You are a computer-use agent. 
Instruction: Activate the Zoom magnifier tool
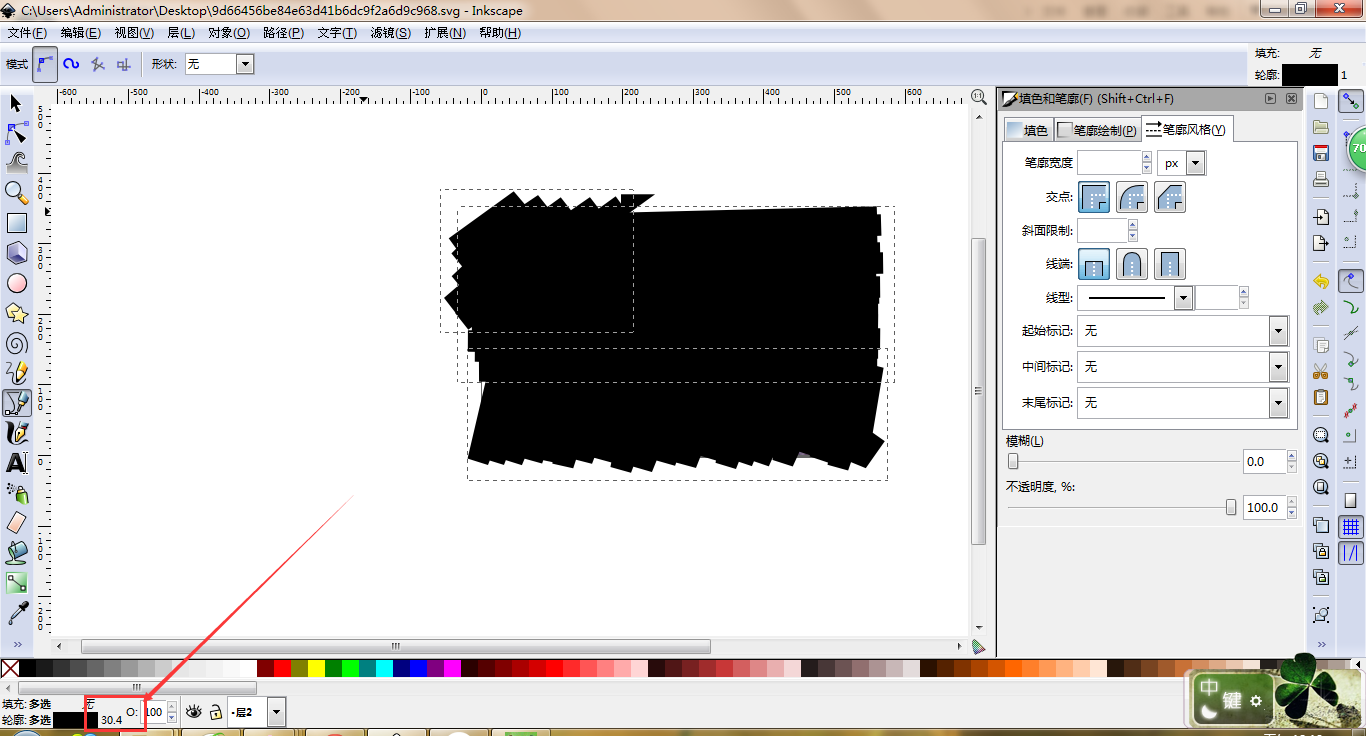point(17,192)
